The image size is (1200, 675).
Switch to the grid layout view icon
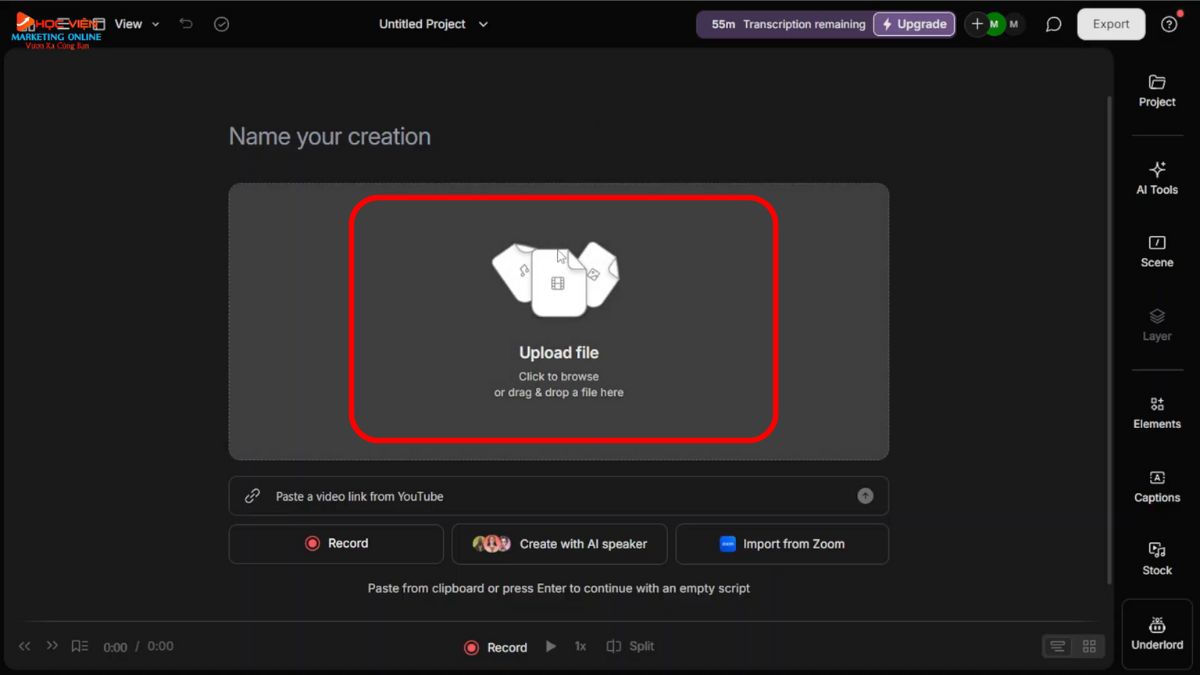[x=1089, y=647]
